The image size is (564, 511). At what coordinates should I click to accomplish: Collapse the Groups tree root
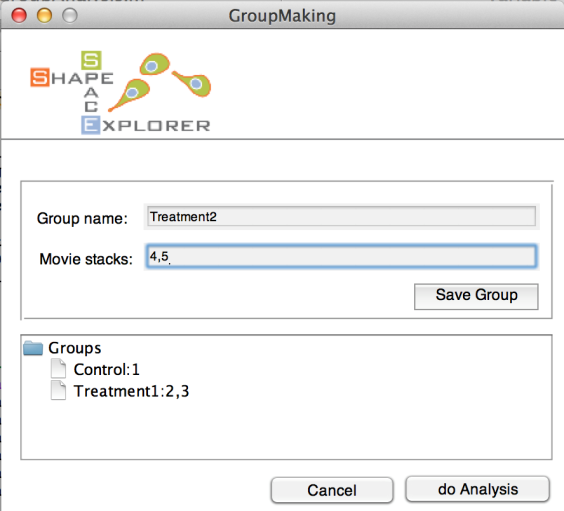click(33, 348)
